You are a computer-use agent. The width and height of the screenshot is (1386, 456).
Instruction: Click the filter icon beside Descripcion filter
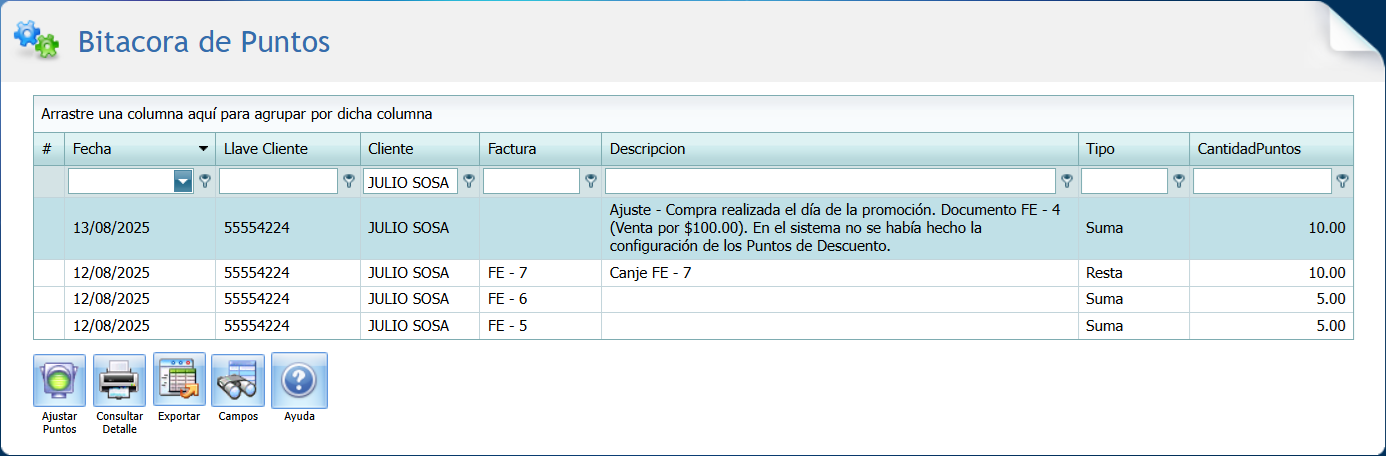[1067, 181]
